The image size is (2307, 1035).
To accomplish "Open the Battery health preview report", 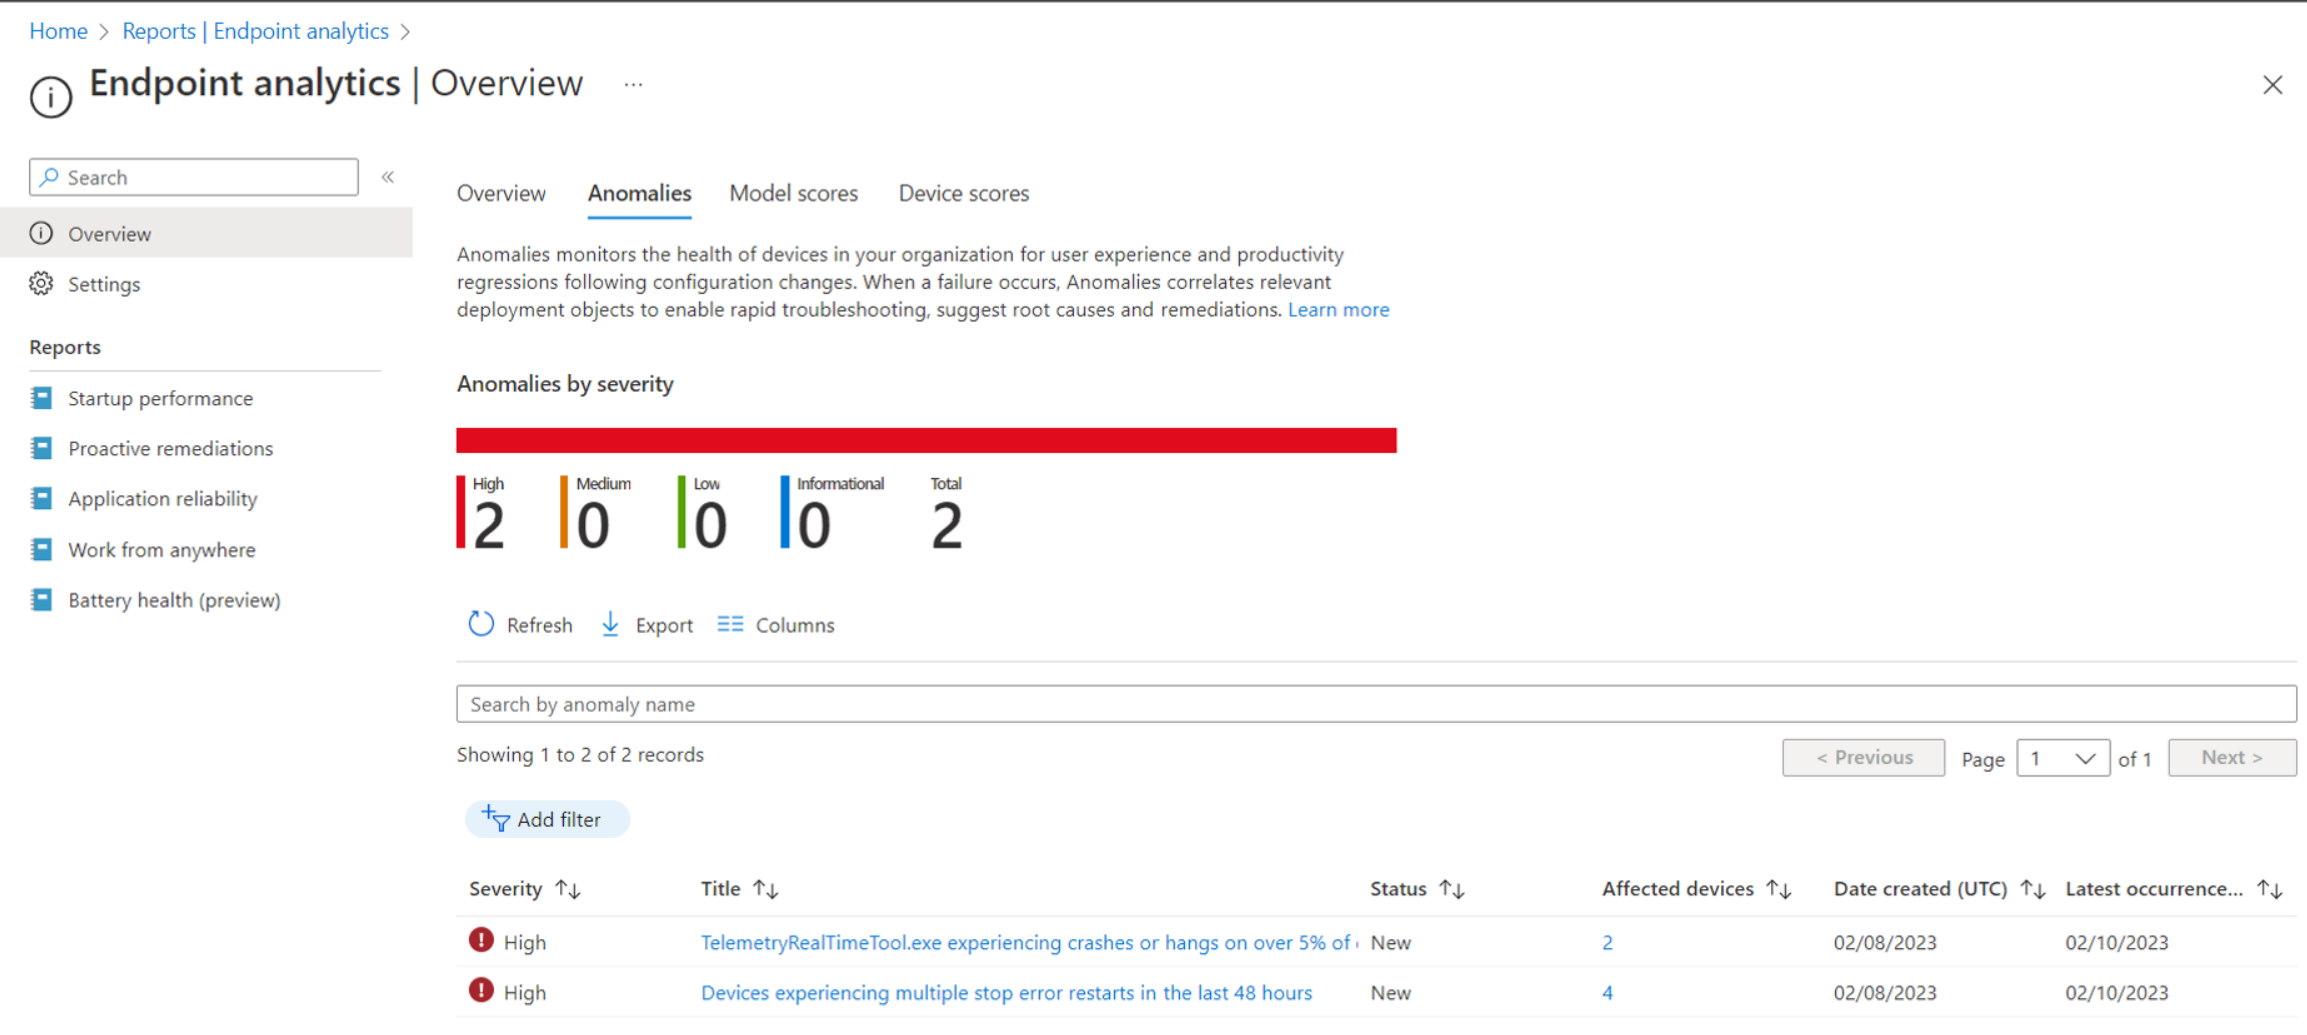I will tap(174, 600).
